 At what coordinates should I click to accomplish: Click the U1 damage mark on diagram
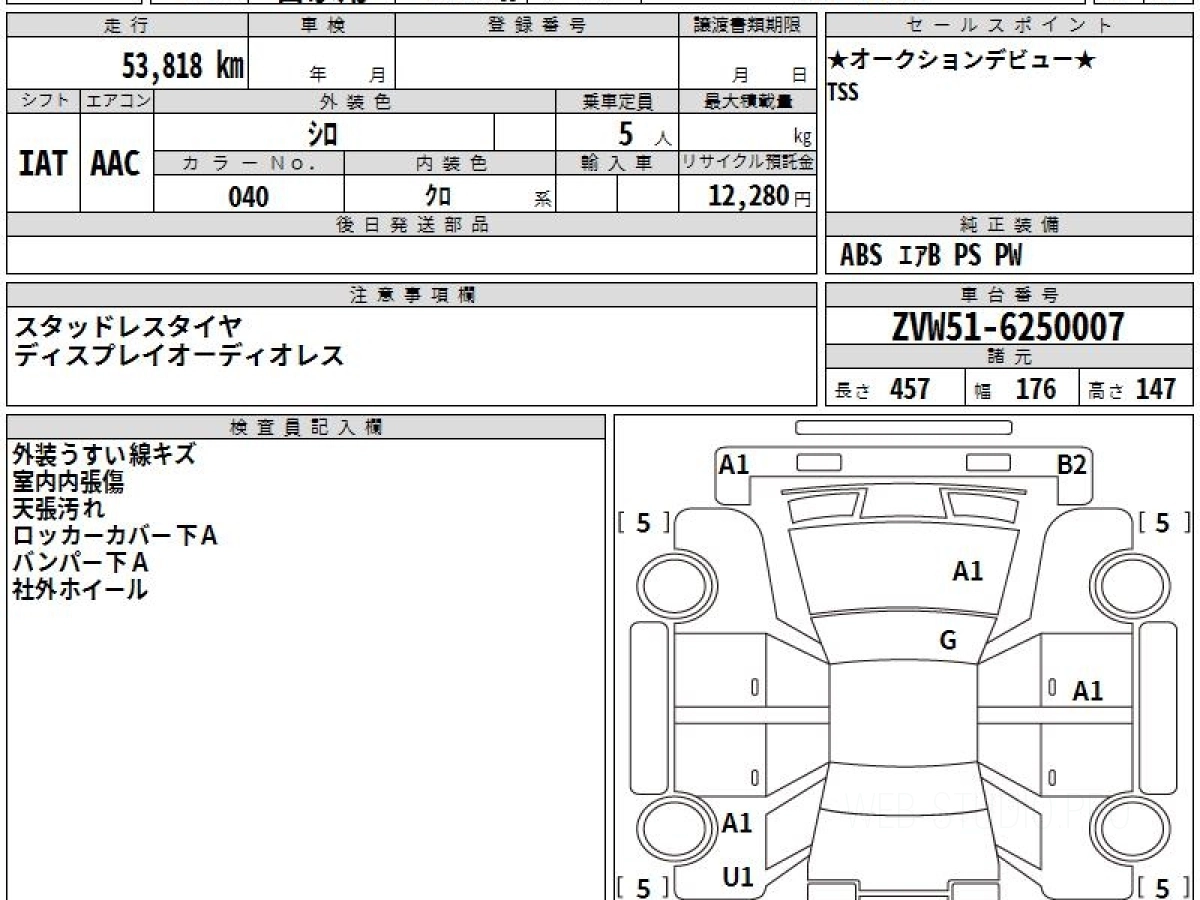(737, 877)
